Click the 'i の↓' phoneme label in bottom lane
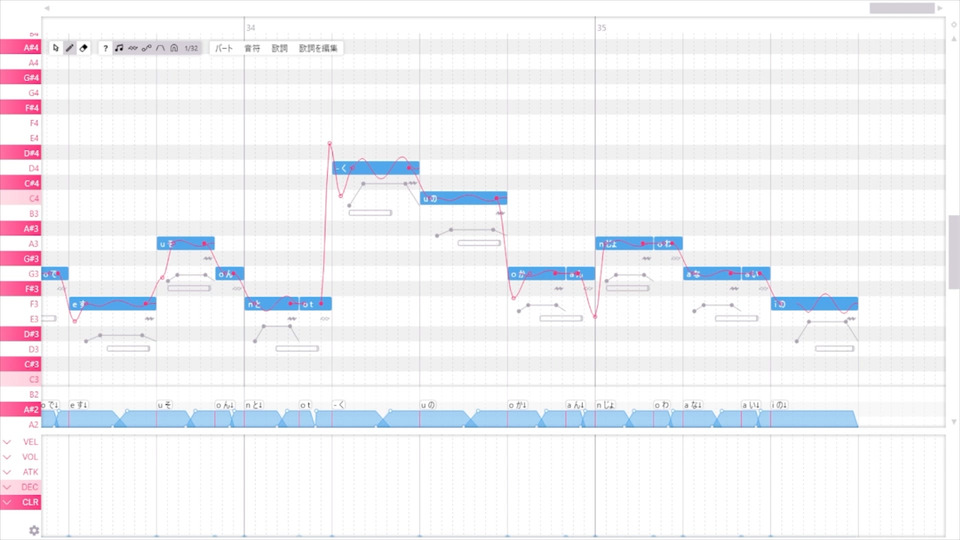 780,405
